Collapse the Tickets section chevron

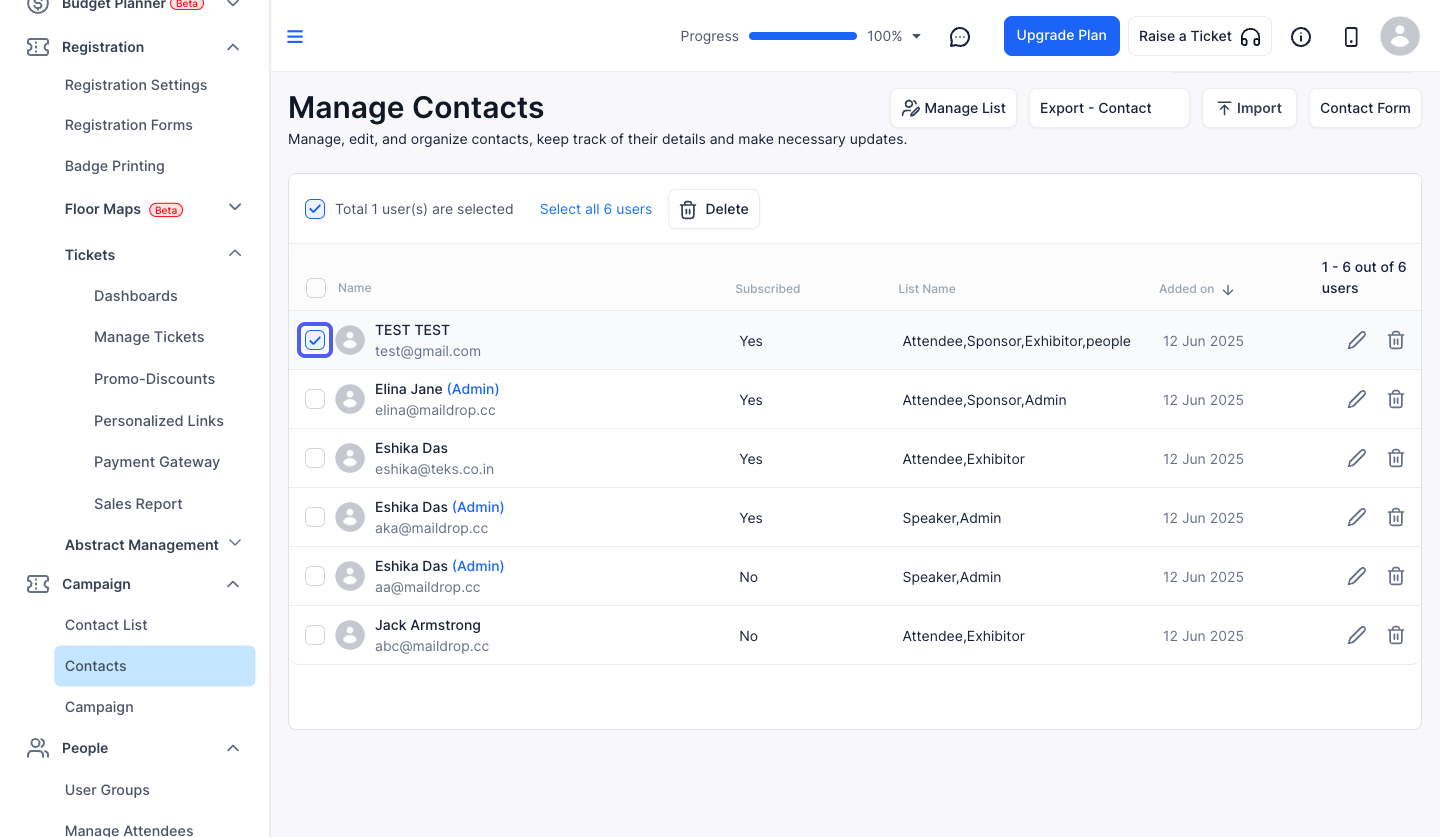point(235,254)
